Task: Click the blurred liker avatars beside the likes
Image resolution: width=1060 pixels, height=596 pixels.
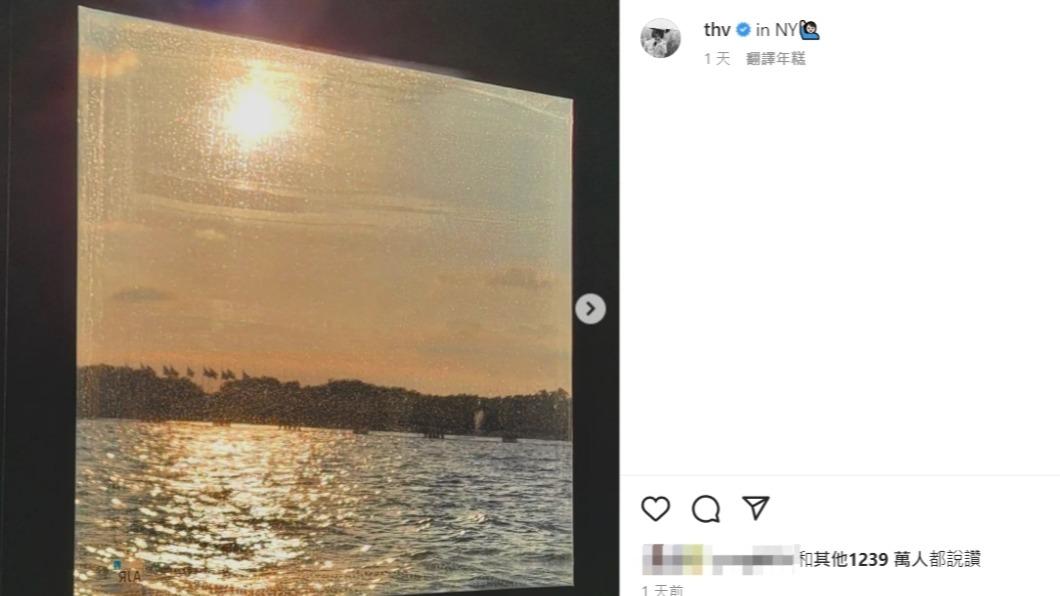Action: coord(675,559)
